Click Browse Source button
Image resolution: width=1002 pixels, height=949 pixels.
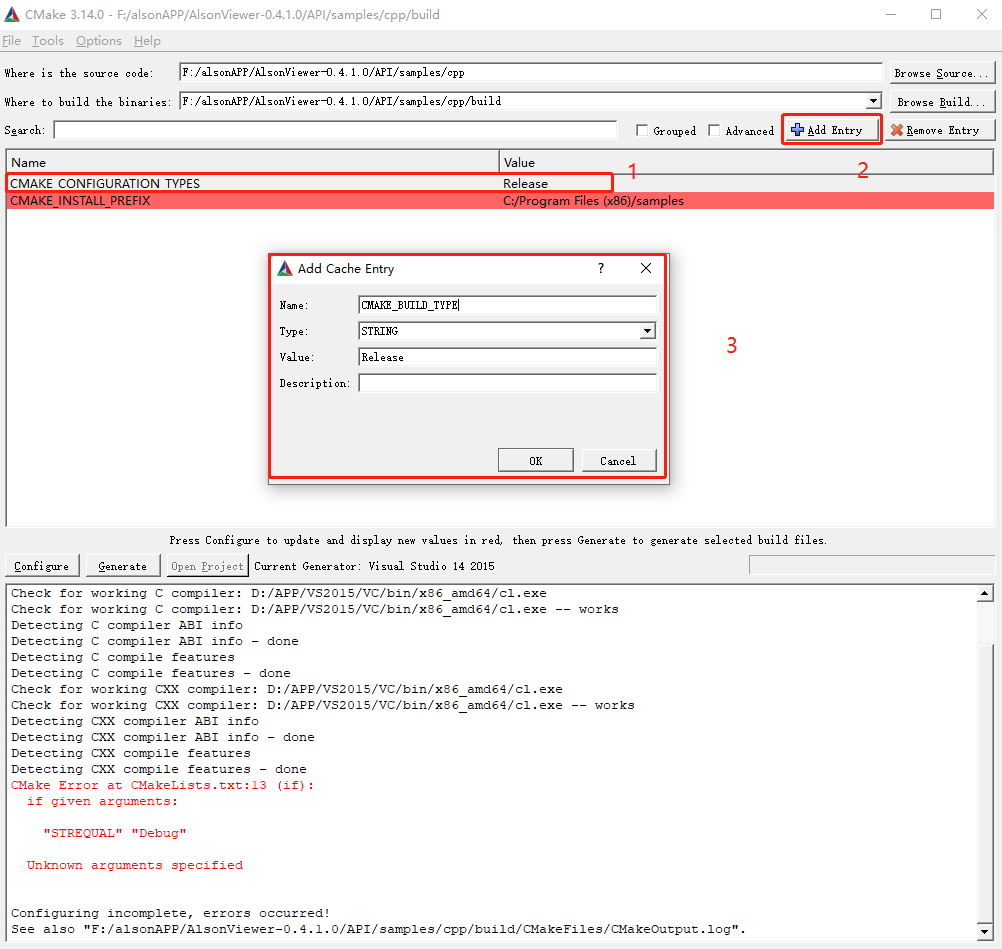(940, 73)
